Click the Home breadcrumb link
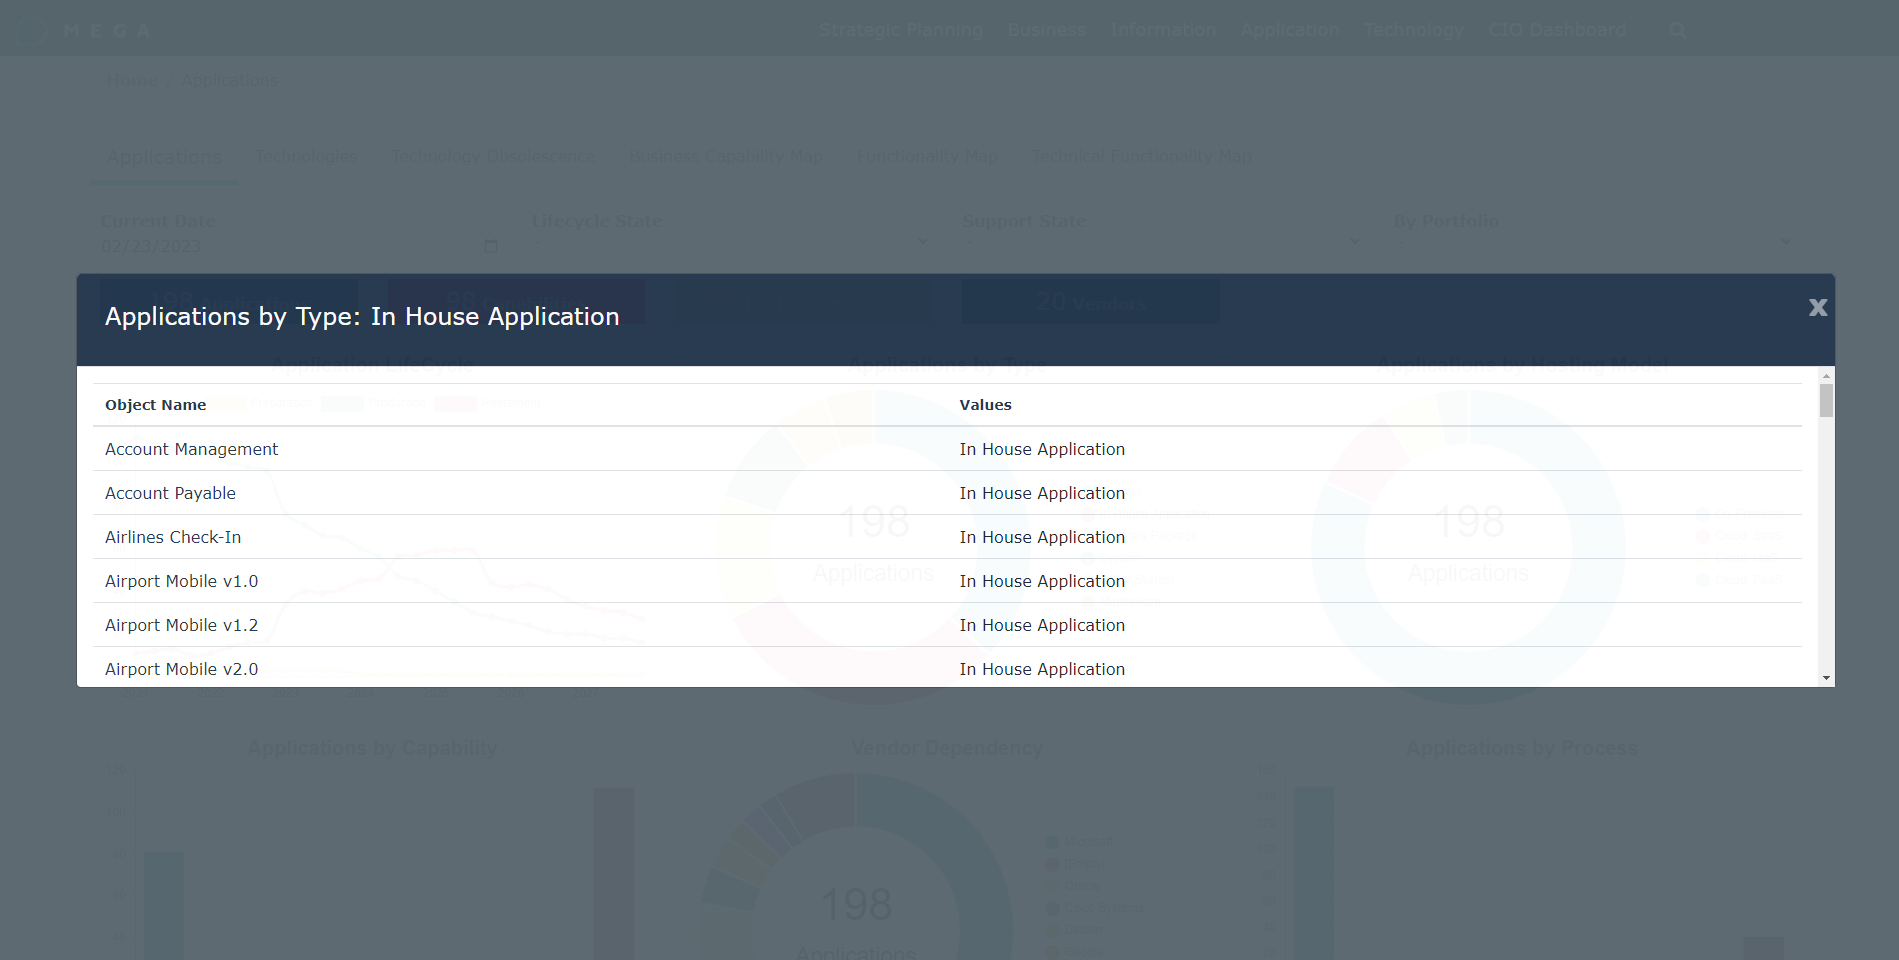 point(132,80)
